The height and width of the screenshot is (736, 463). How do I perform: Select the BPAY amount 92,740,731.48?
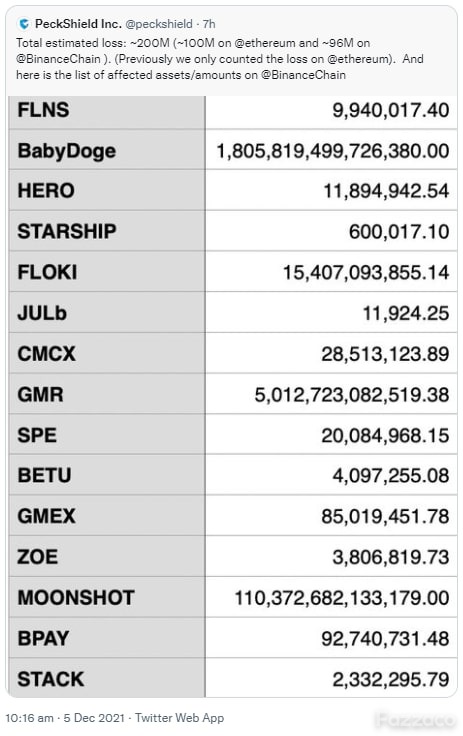tap(385, 639)
